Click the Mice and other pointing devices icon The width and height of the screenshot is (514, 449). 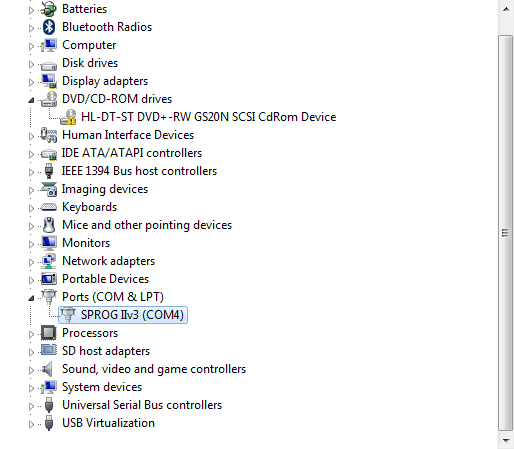49,225
